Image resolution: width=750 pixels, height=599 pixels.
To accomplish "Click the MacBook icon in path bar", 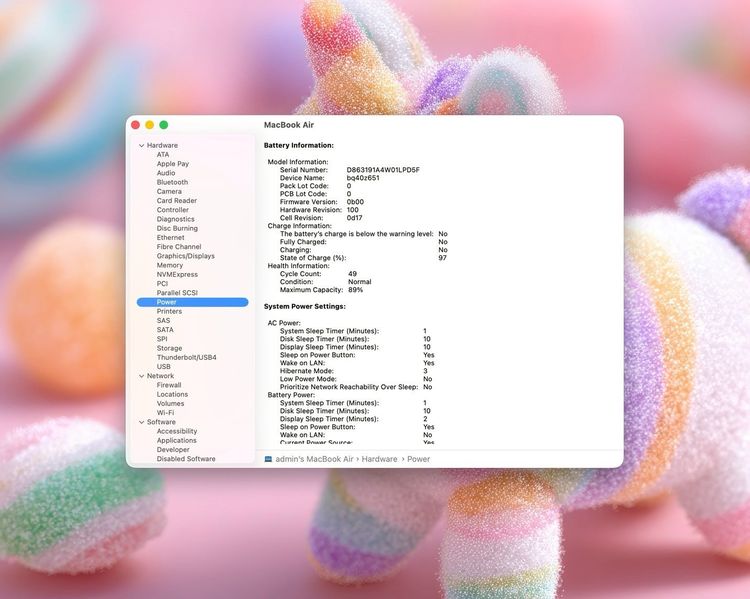I will [x=268, y=459].
